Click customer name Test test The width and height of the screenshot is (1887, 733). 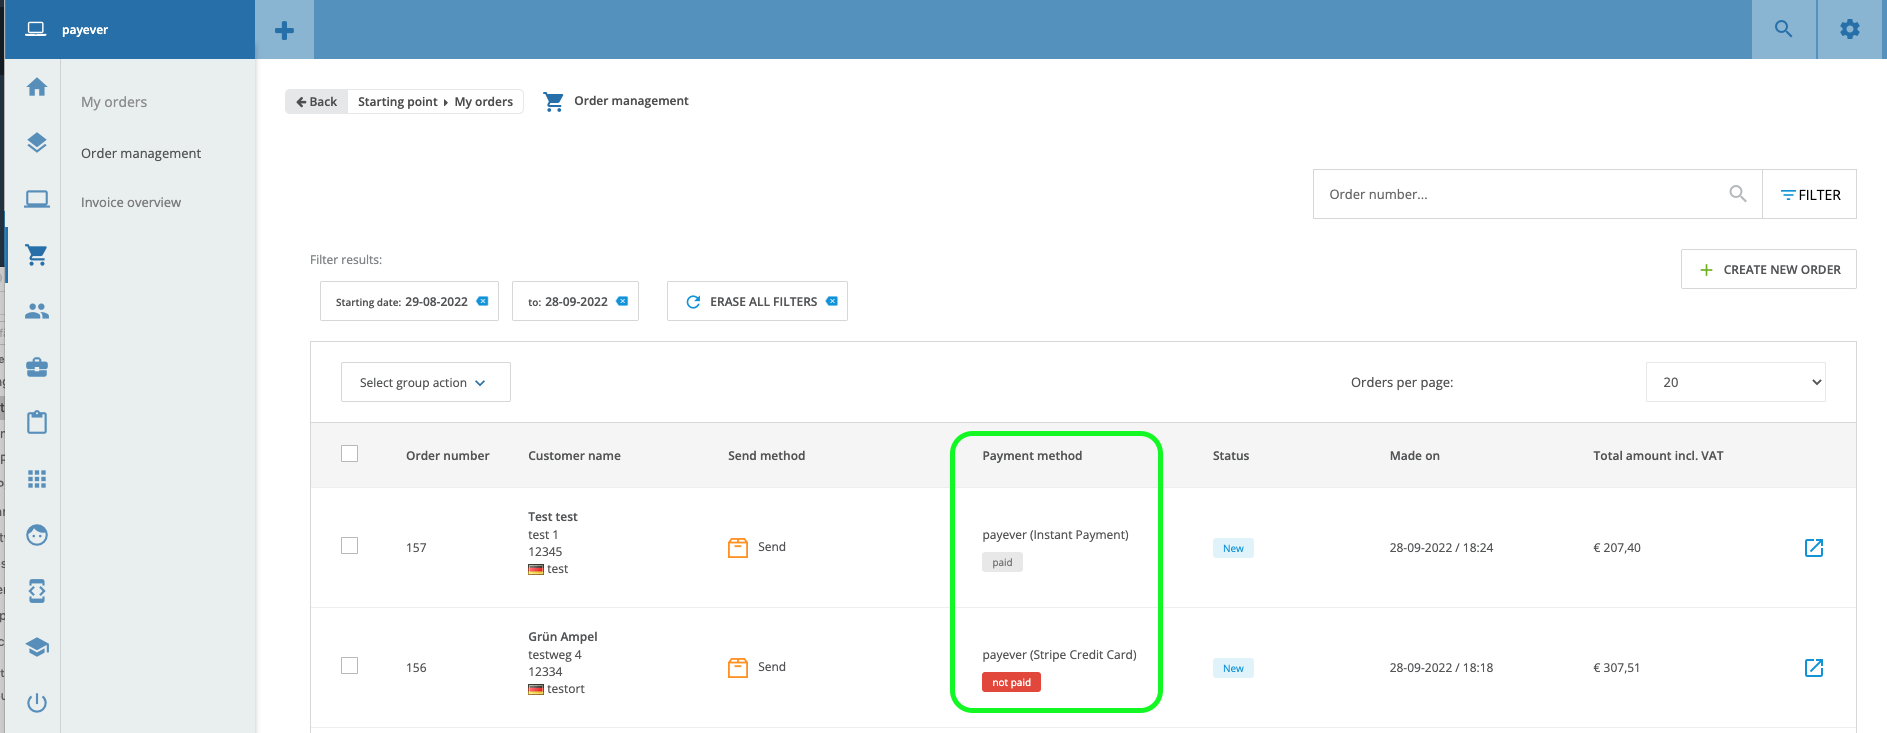553,517
